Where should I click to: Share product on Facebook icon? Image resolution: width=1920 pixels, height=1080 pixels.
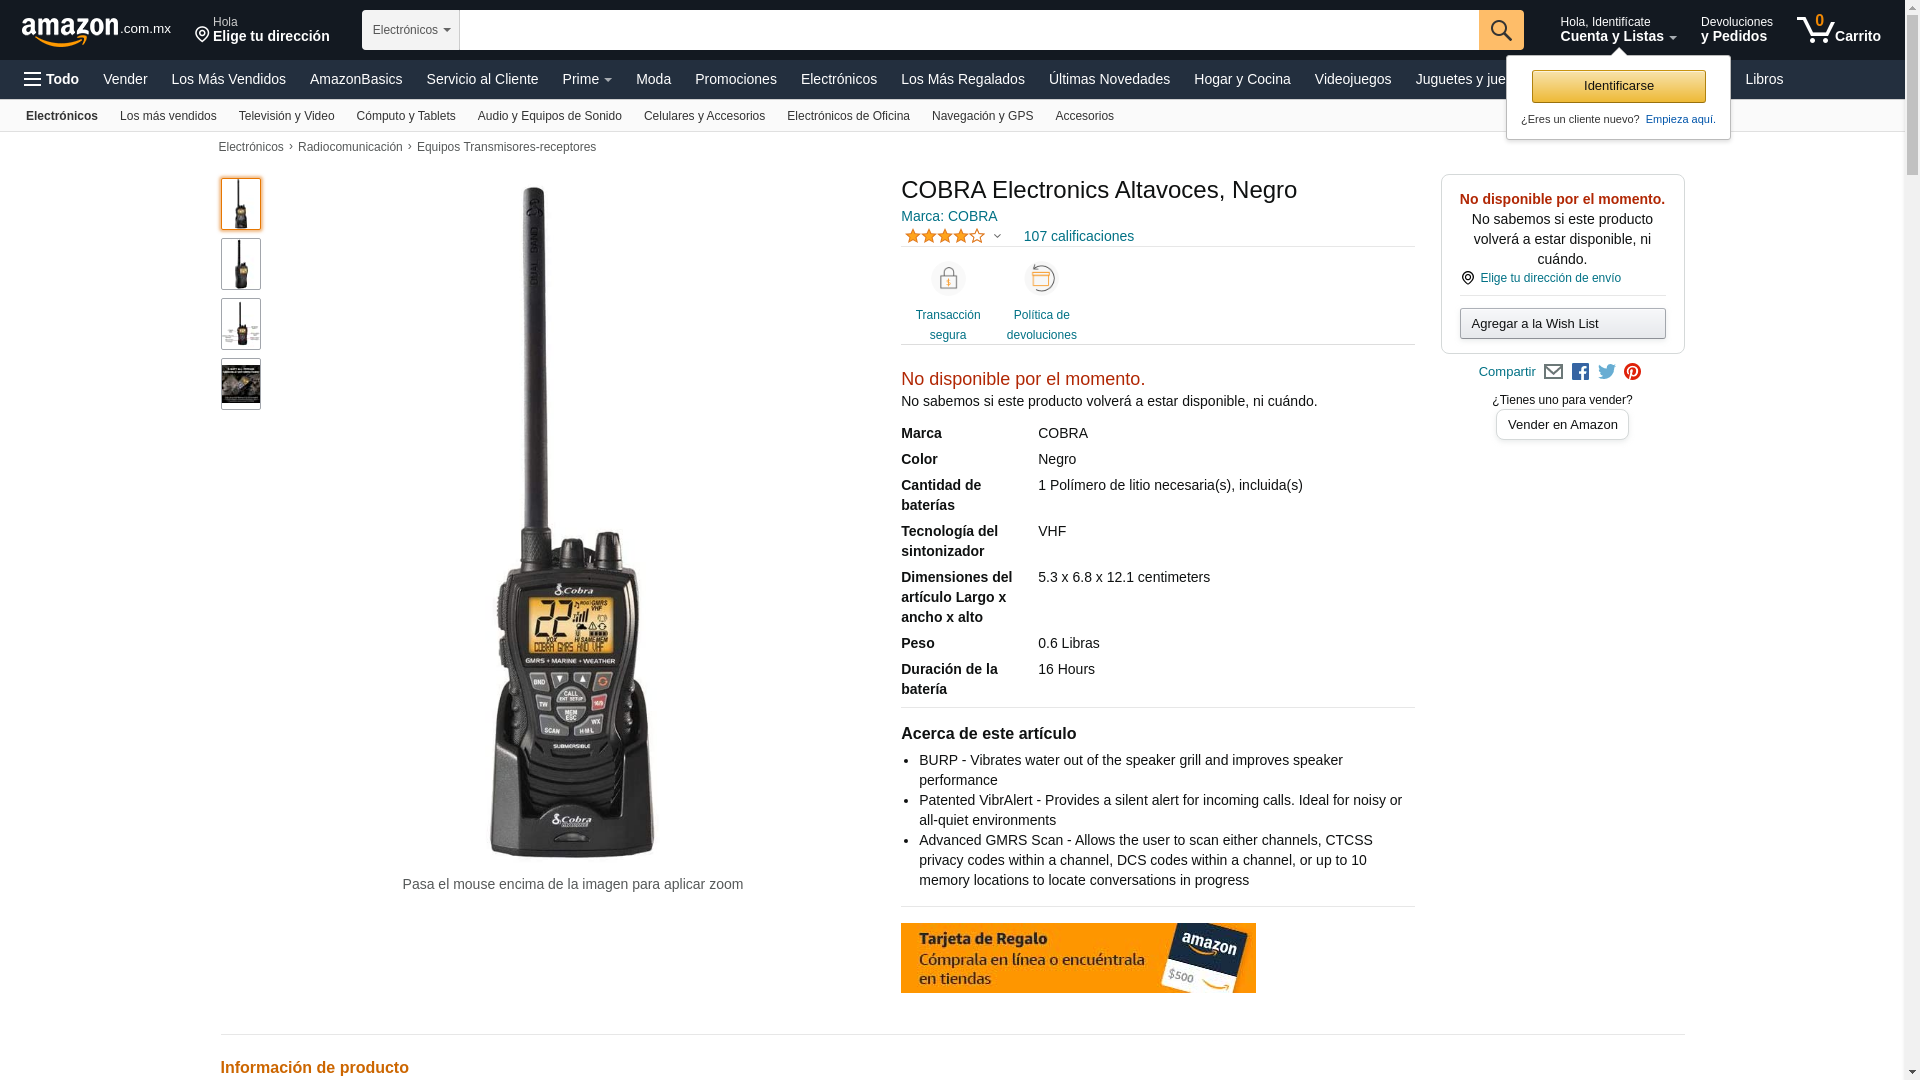tap(1580, 372)
